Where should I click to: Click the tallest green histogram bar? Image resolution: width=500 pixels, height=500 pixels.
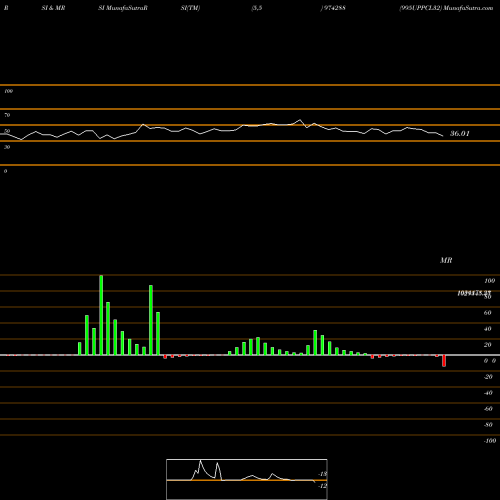(x=101, y=315)
